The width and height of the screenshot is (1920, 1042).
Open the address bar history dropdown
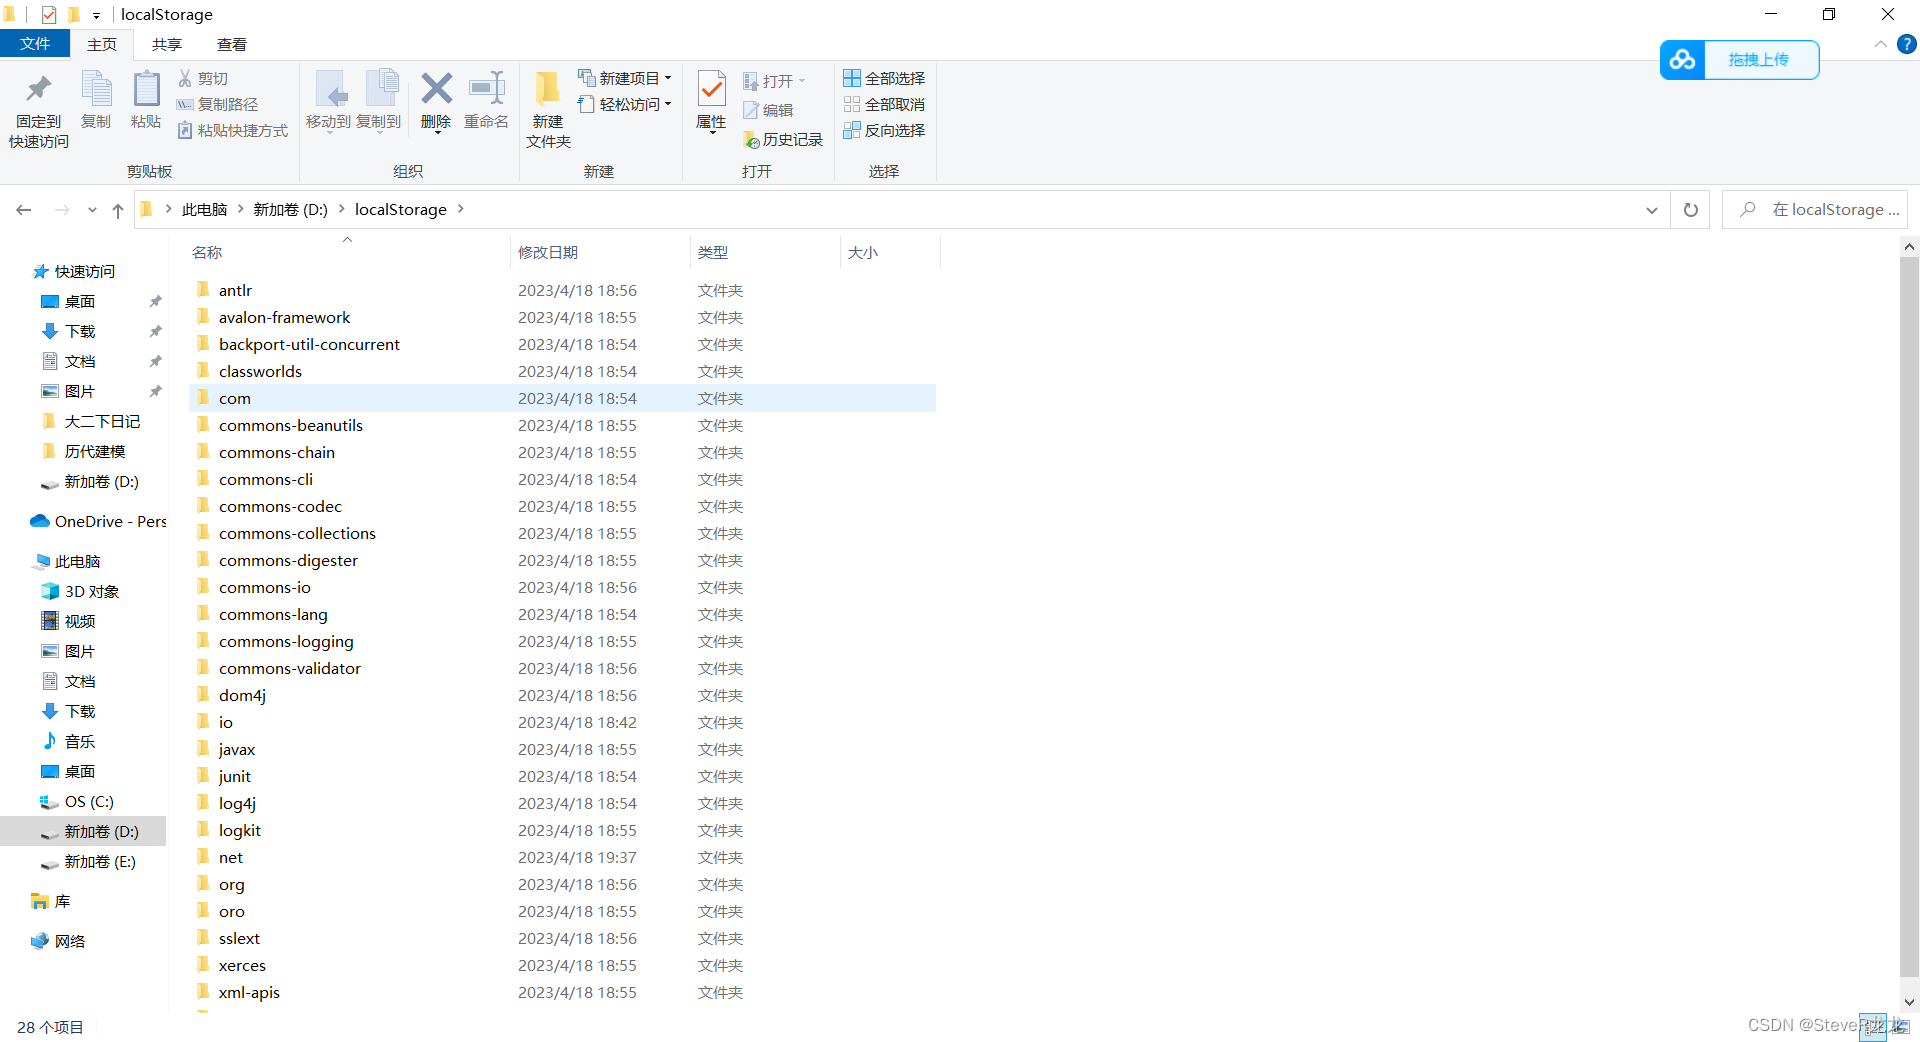click(x=1652, y=209)
